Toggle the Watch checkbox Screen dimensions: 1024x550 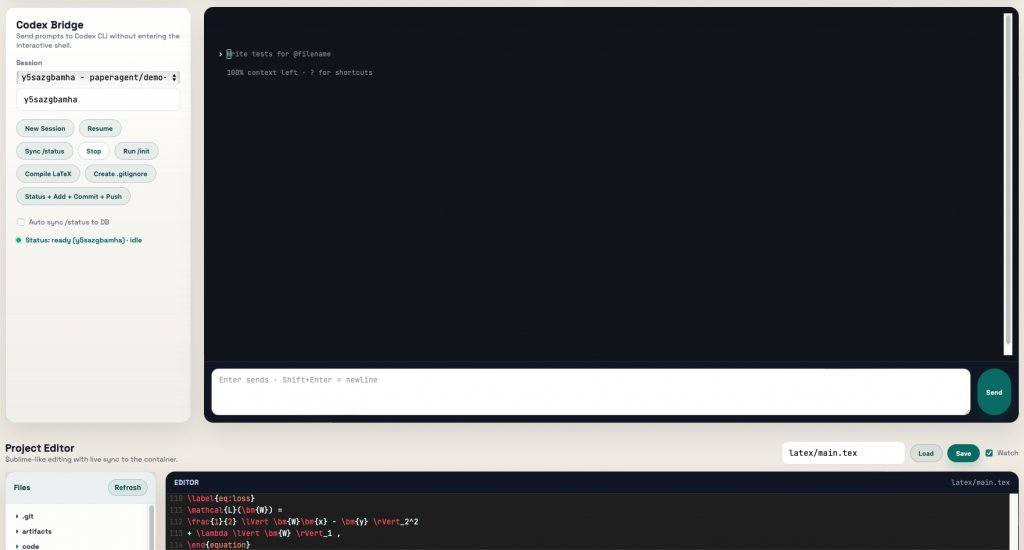989,453
